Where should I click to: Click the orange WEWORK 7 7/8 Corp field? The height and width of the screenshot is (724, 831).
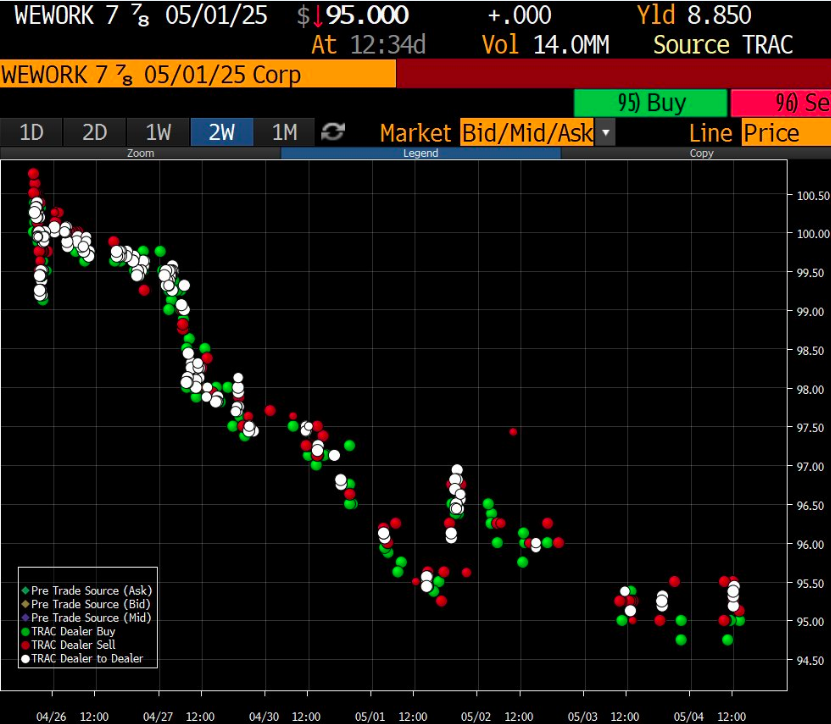click(x=198, y=74)
